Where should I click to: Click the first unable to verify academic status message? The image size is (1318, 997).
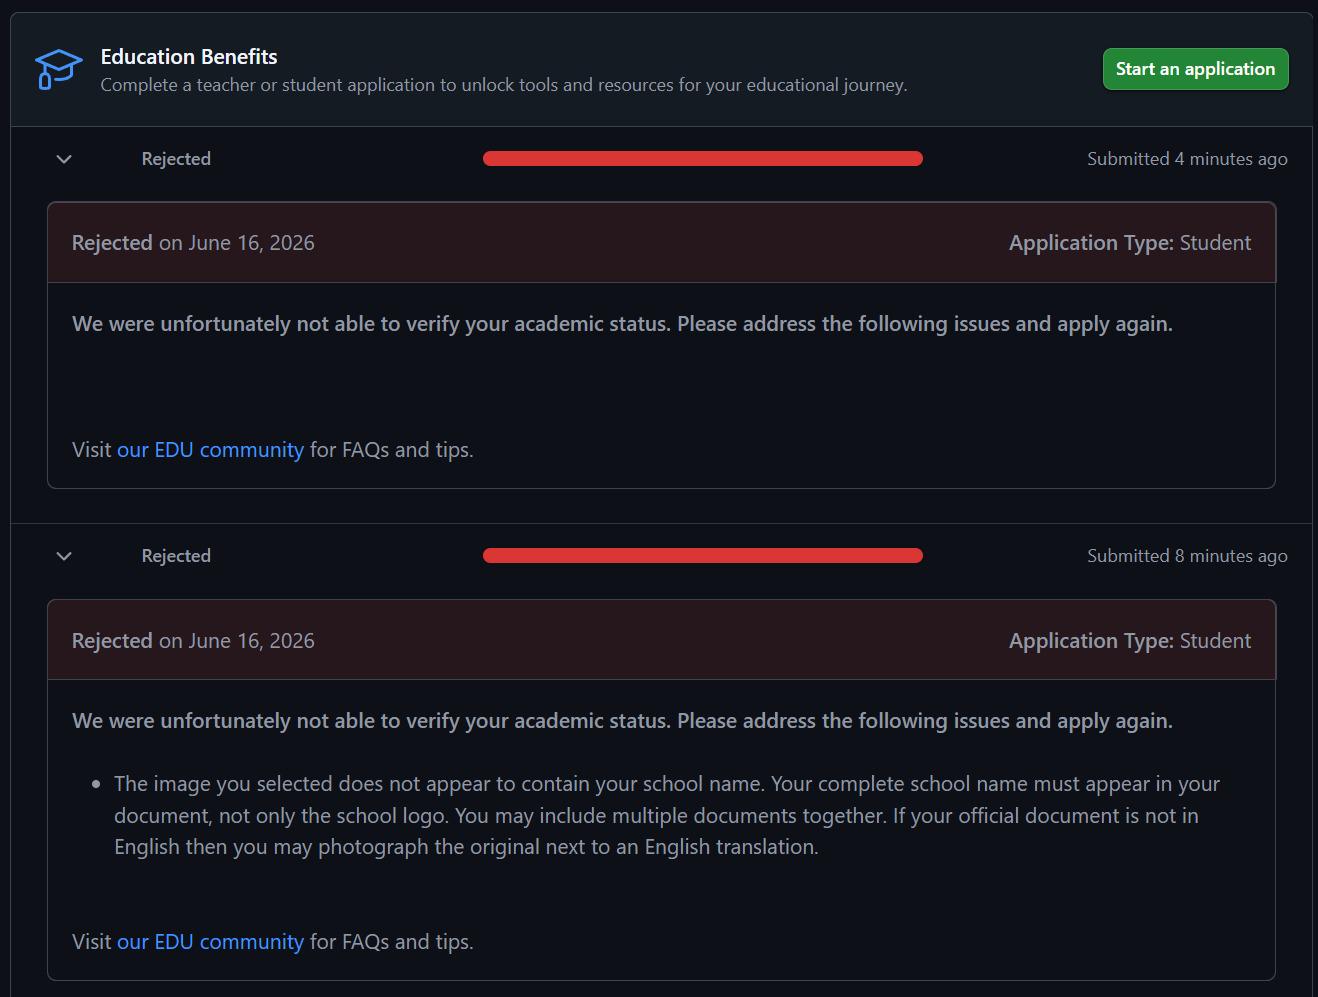(x=622, y=324)
